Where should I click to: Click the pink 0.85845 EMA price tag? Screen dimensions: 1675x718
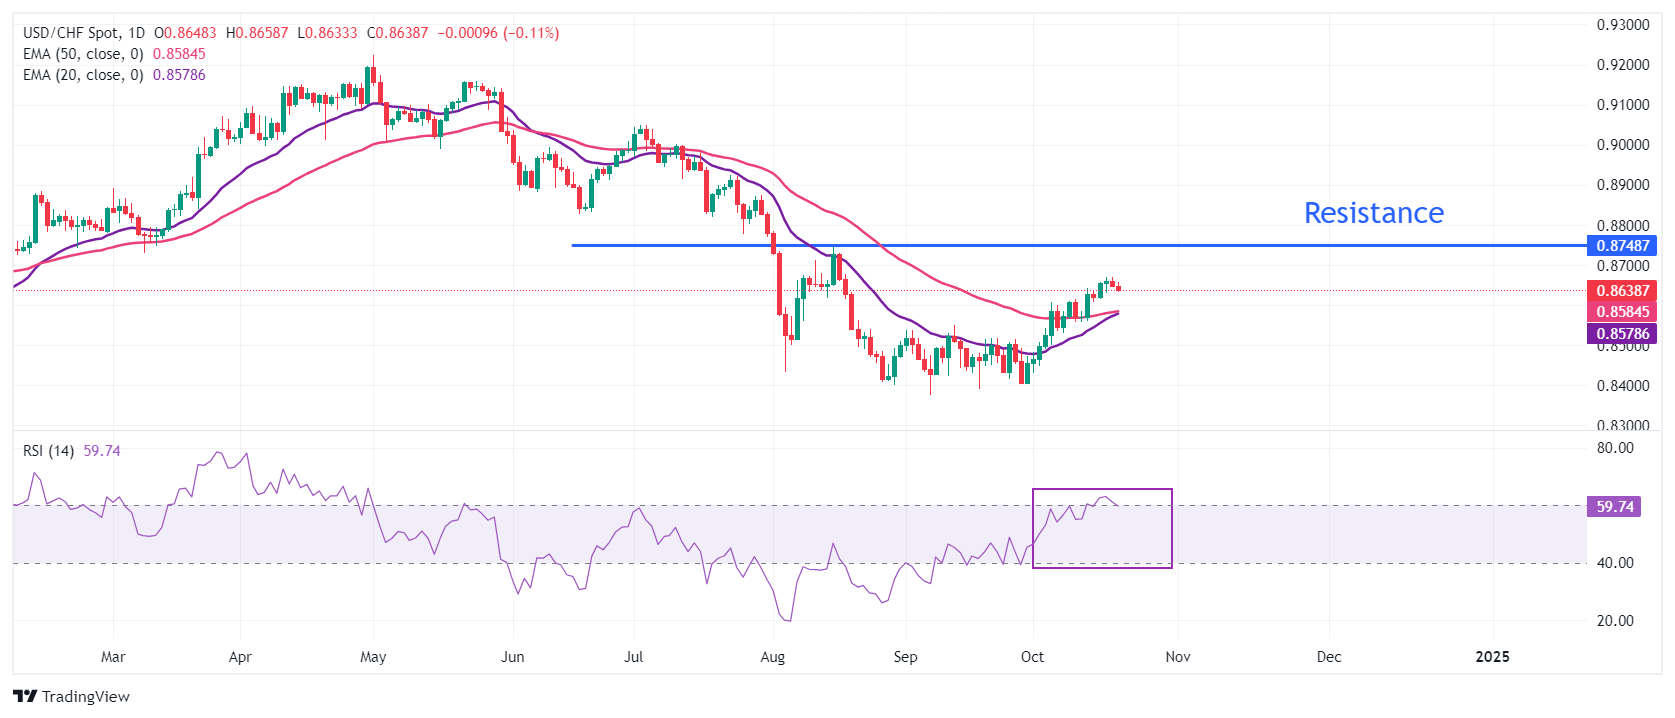(1622, 312)
